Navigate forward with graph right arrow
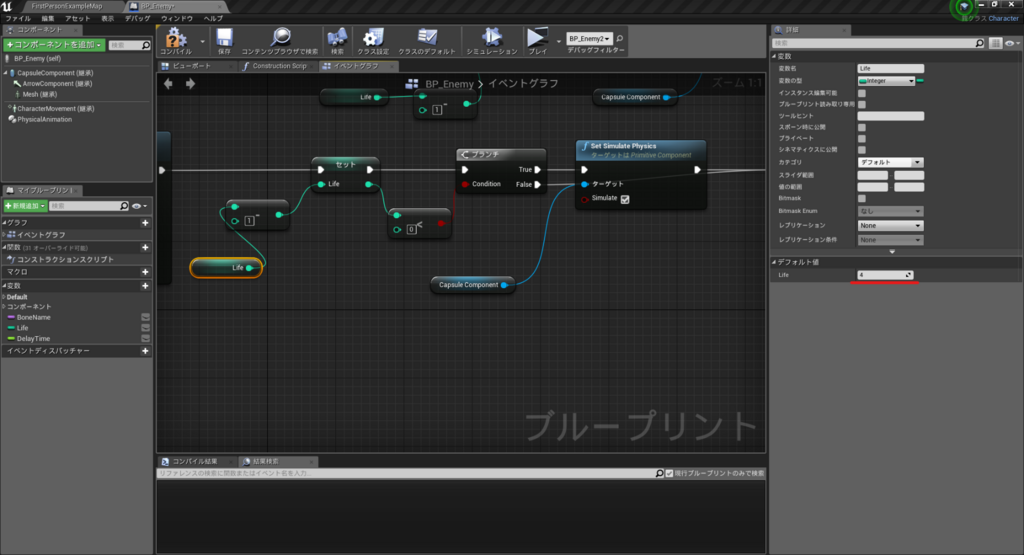Screen dimensions: 1024x555 190,84
